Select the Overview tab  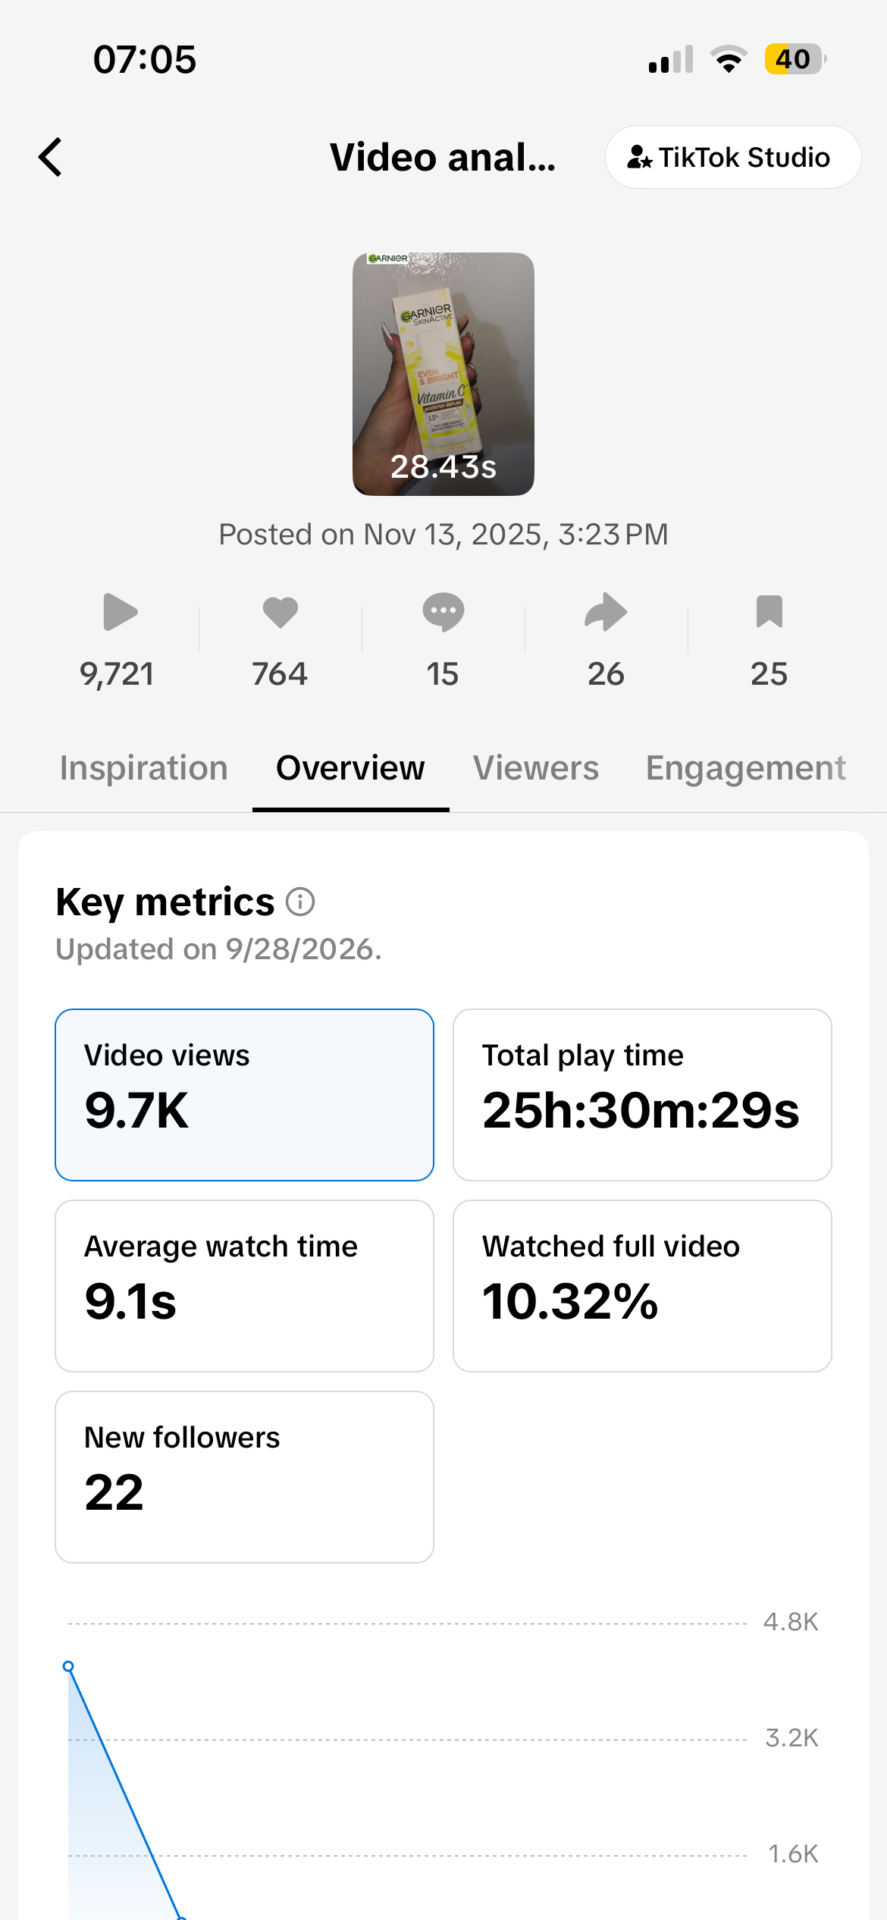[350, 768]
